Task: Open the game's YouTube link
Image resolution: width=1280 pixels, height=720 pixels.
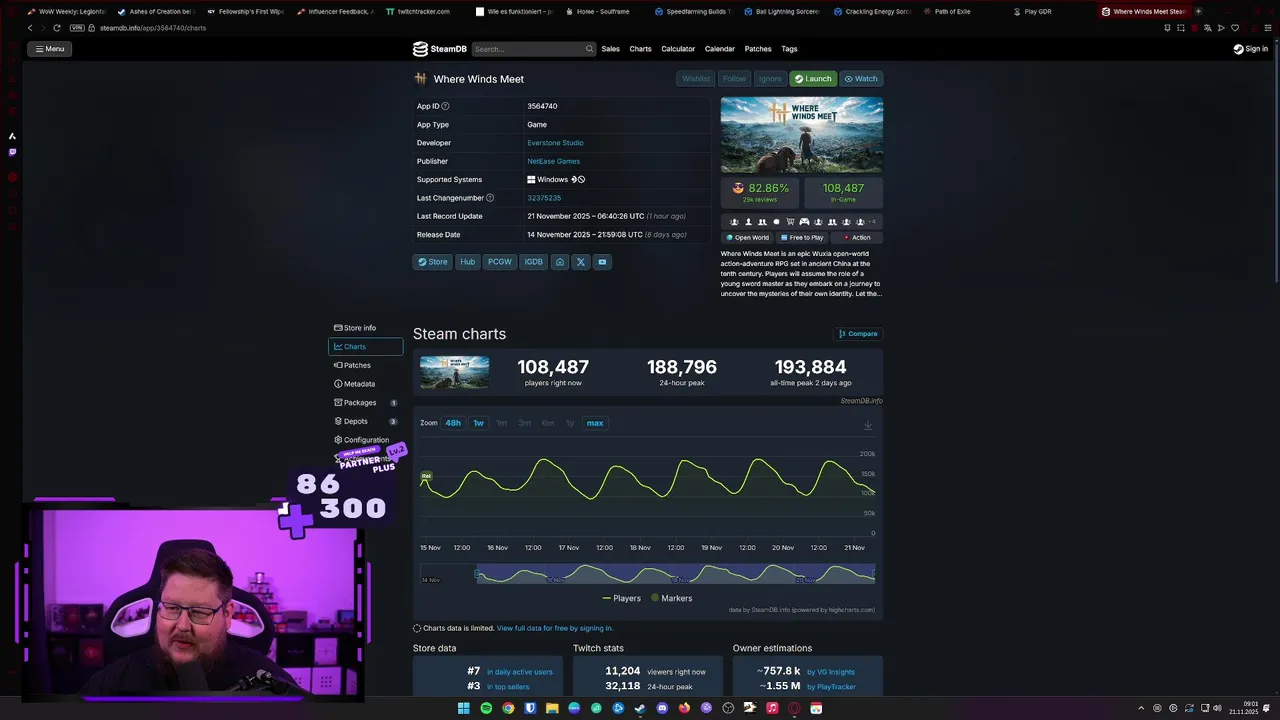Action: [x=602, y=262]
